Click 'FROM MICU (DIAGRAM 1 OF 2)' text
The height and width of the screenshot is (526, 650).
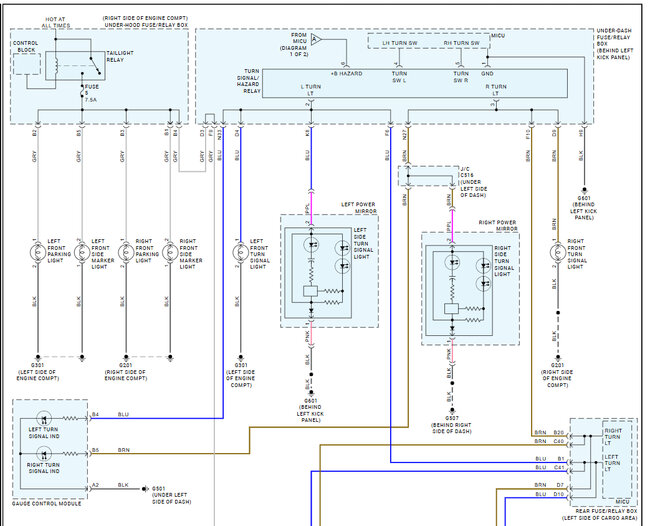(x=293, y=45)
